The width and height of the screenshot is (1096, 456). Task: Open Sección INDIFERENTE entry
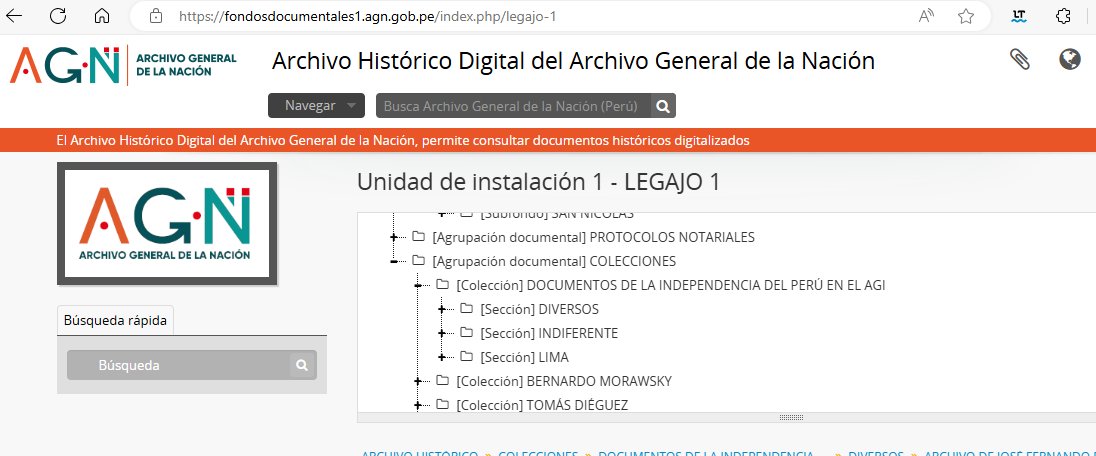[549, 333]
